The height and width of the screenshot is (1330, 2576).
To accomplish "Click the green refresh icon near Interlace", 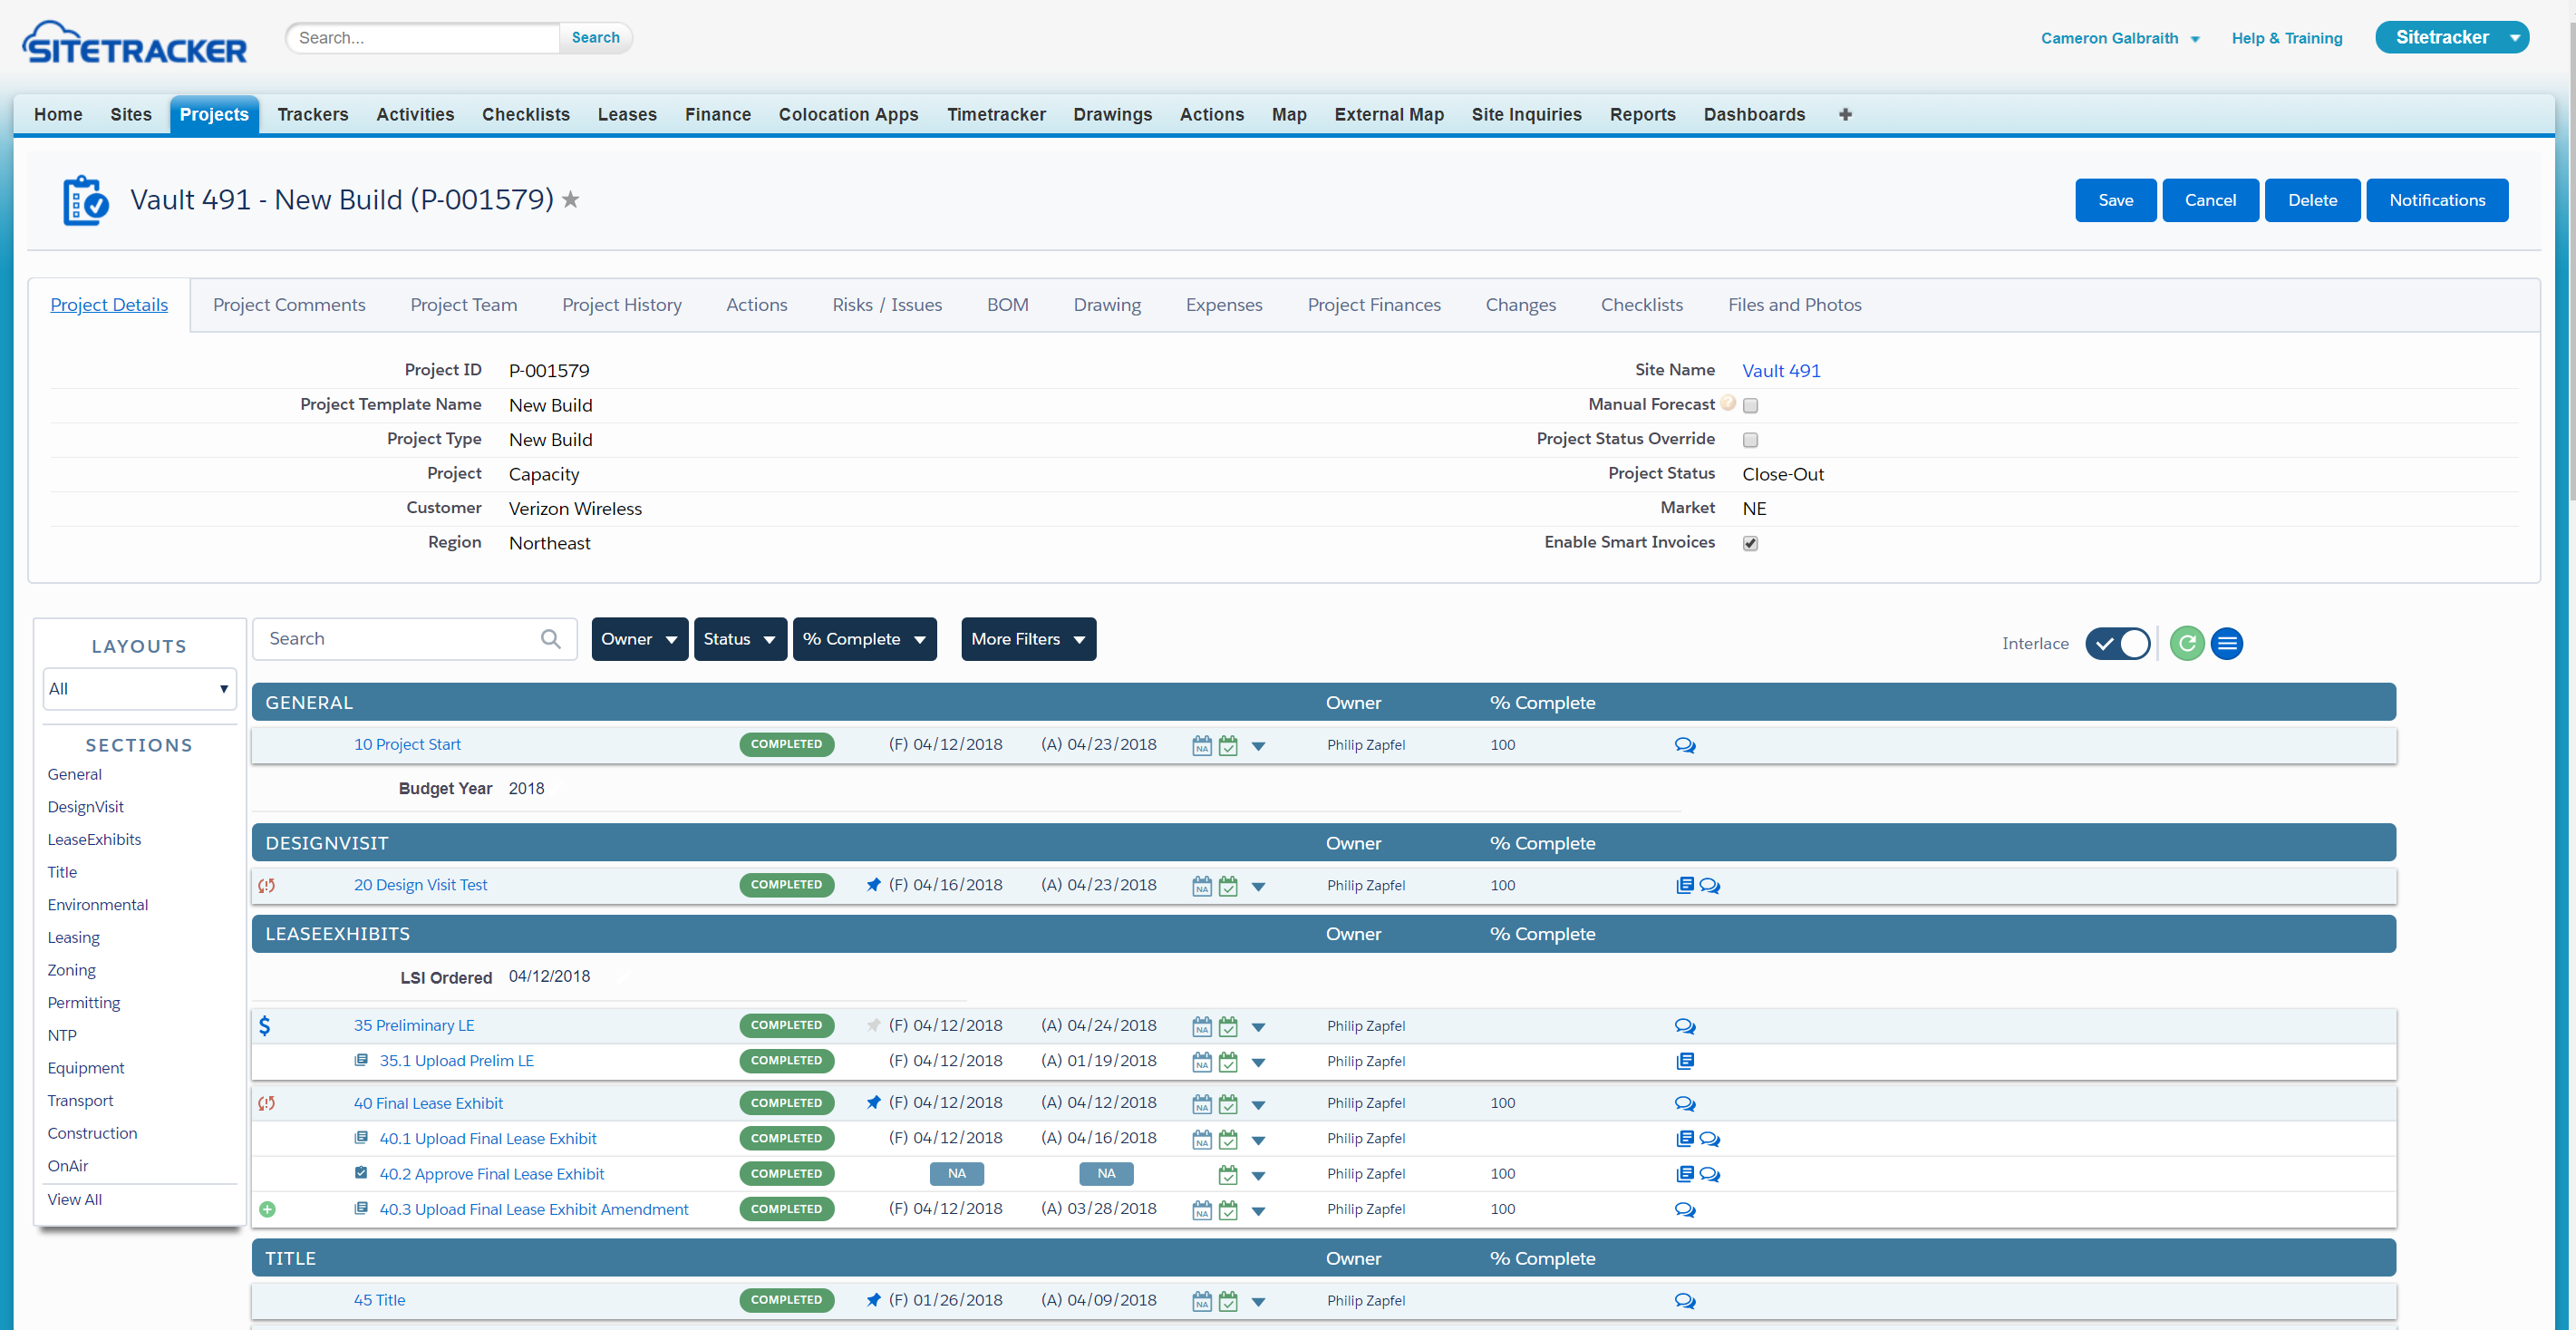I will [x=2186, y=643].
